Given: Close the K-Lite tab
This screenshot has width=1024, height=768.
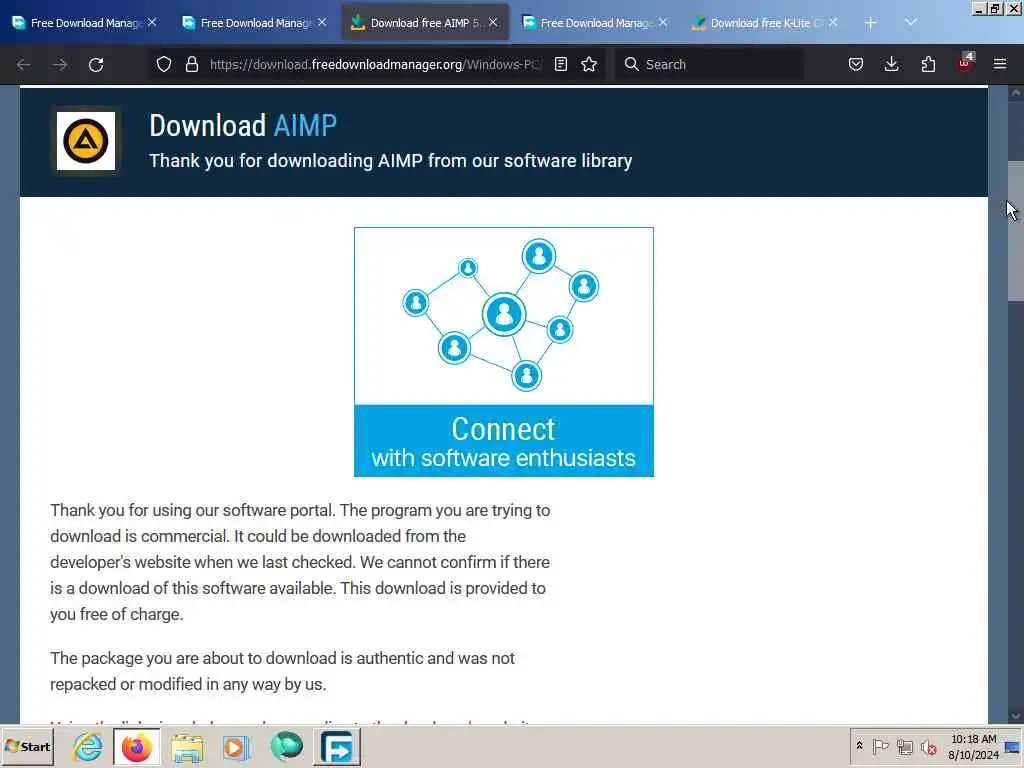Looking at the screenshot, I should 833,22.
